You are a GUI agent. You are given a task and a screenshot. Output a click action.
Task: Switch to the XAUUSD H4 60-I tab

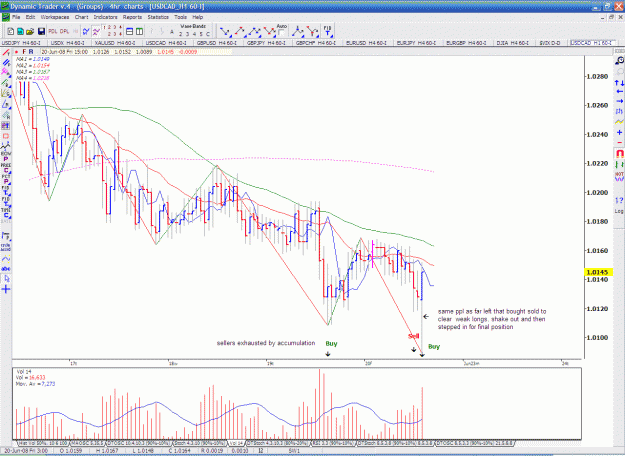point(115,43)
